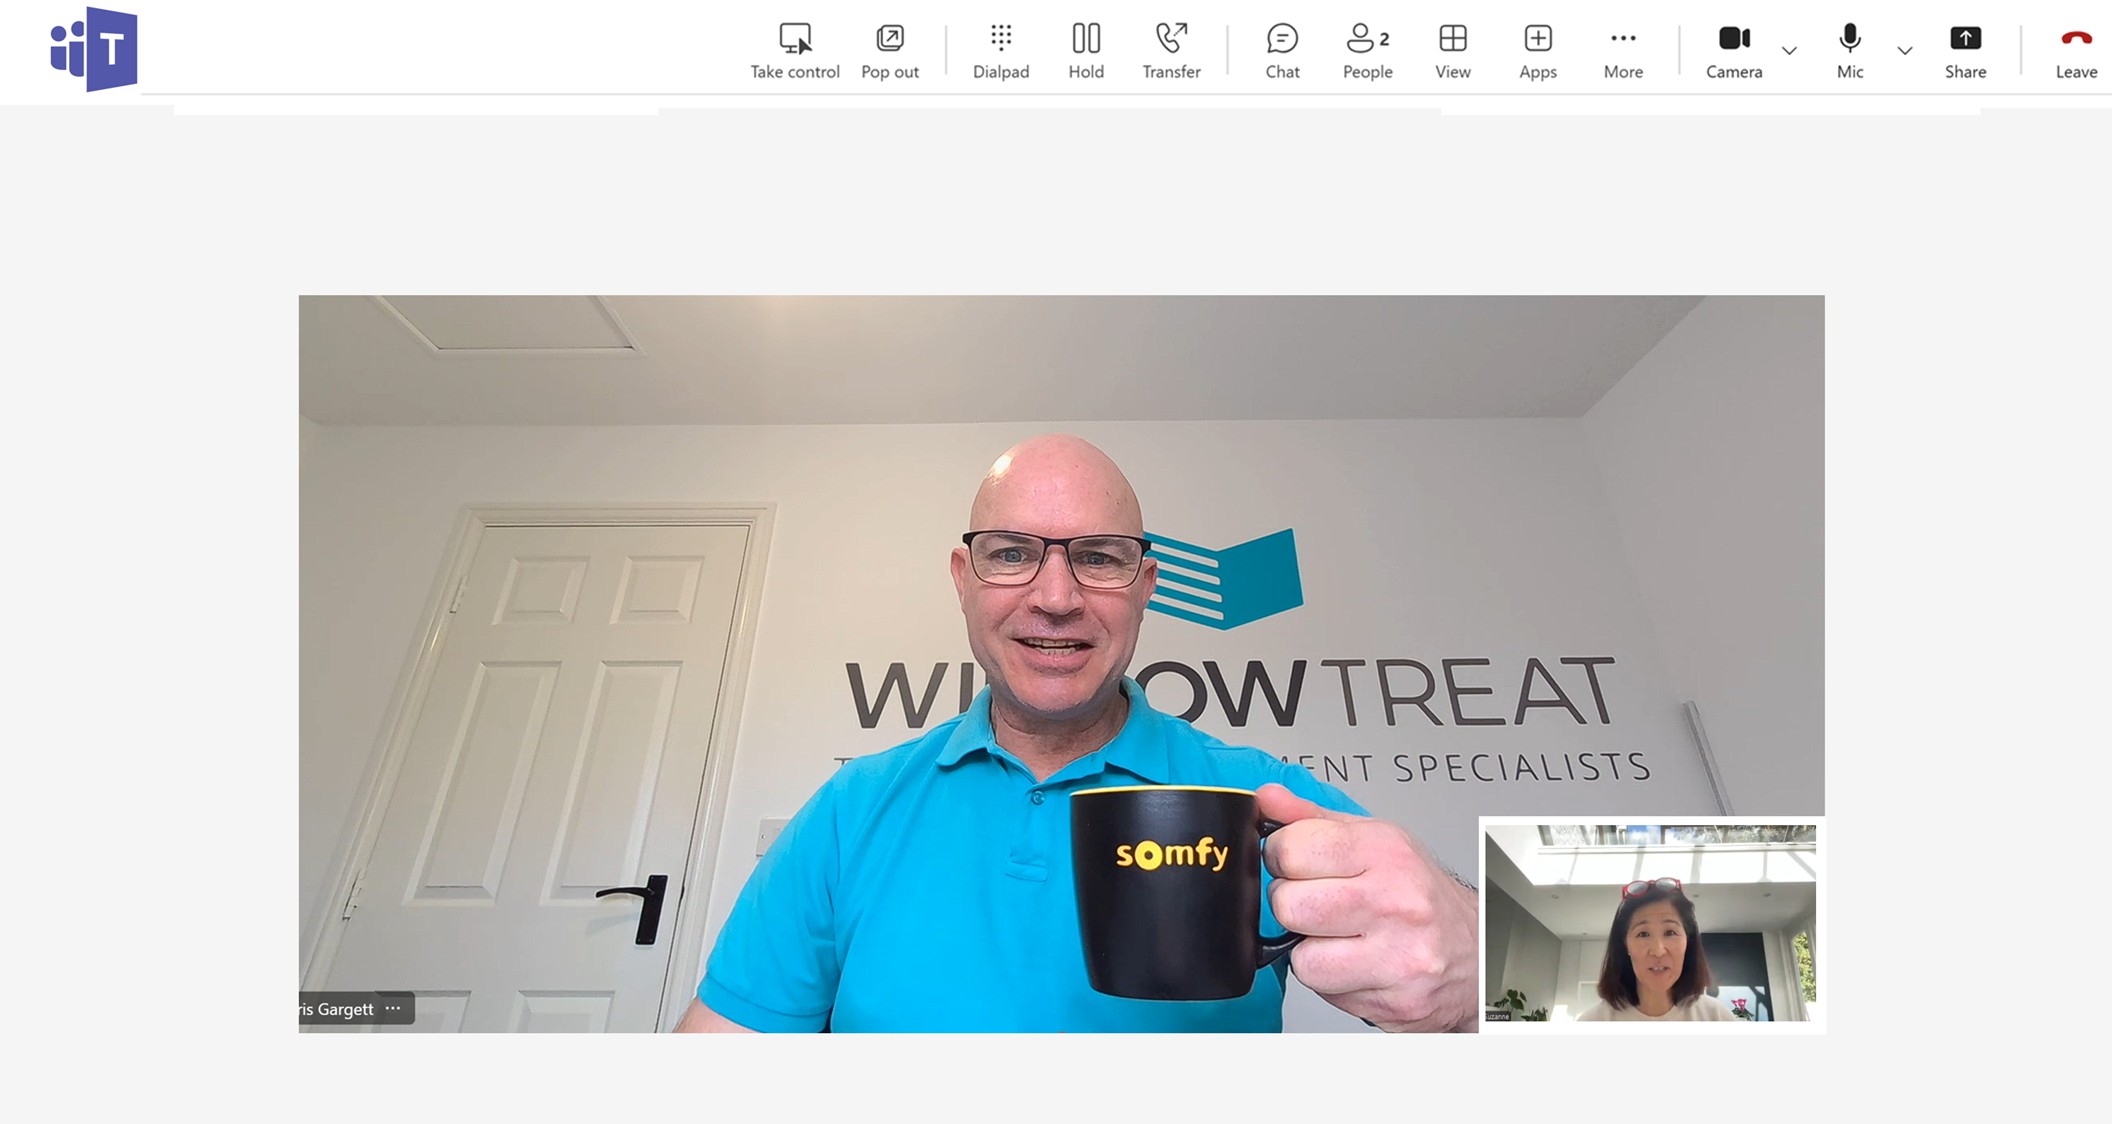Image resolution: width=2112 pixels, height=1124 pixels.
Task: Open the Dialpad
Action: (x=1000, y=40)
